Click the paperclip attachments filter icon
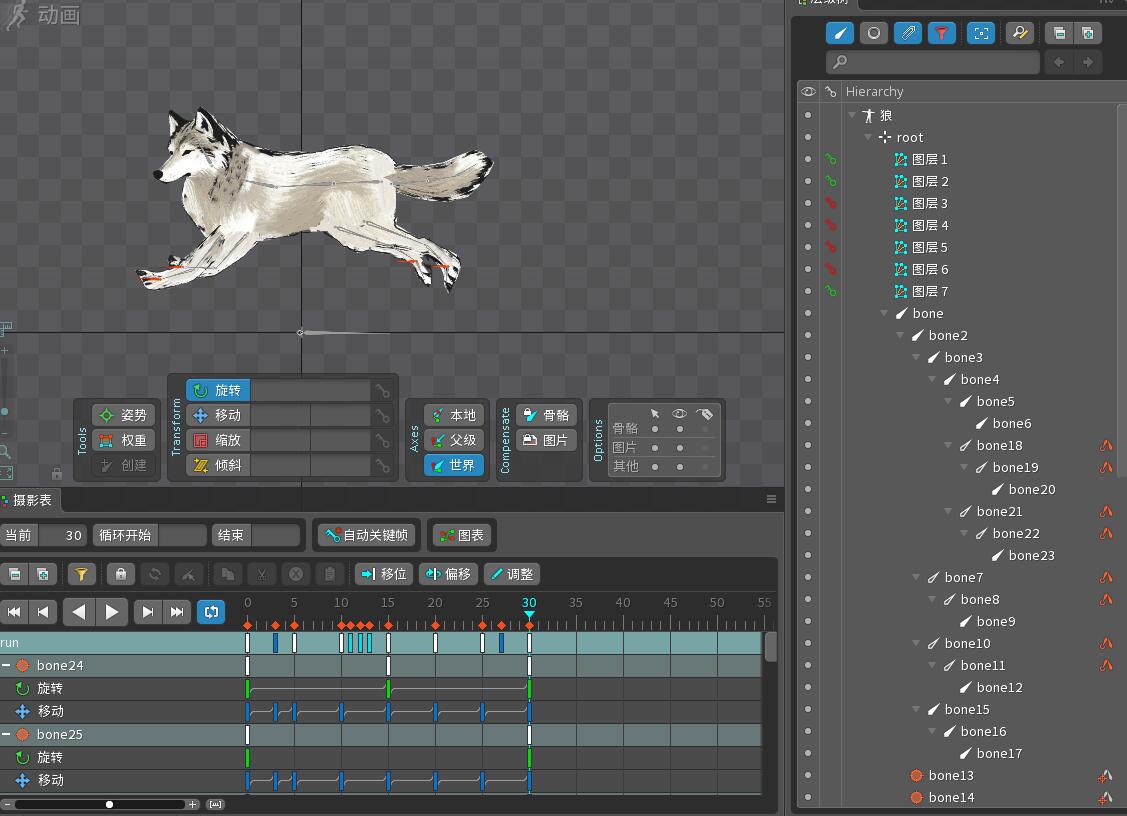This screenshot has height=816, width=1127. [907, 33]
